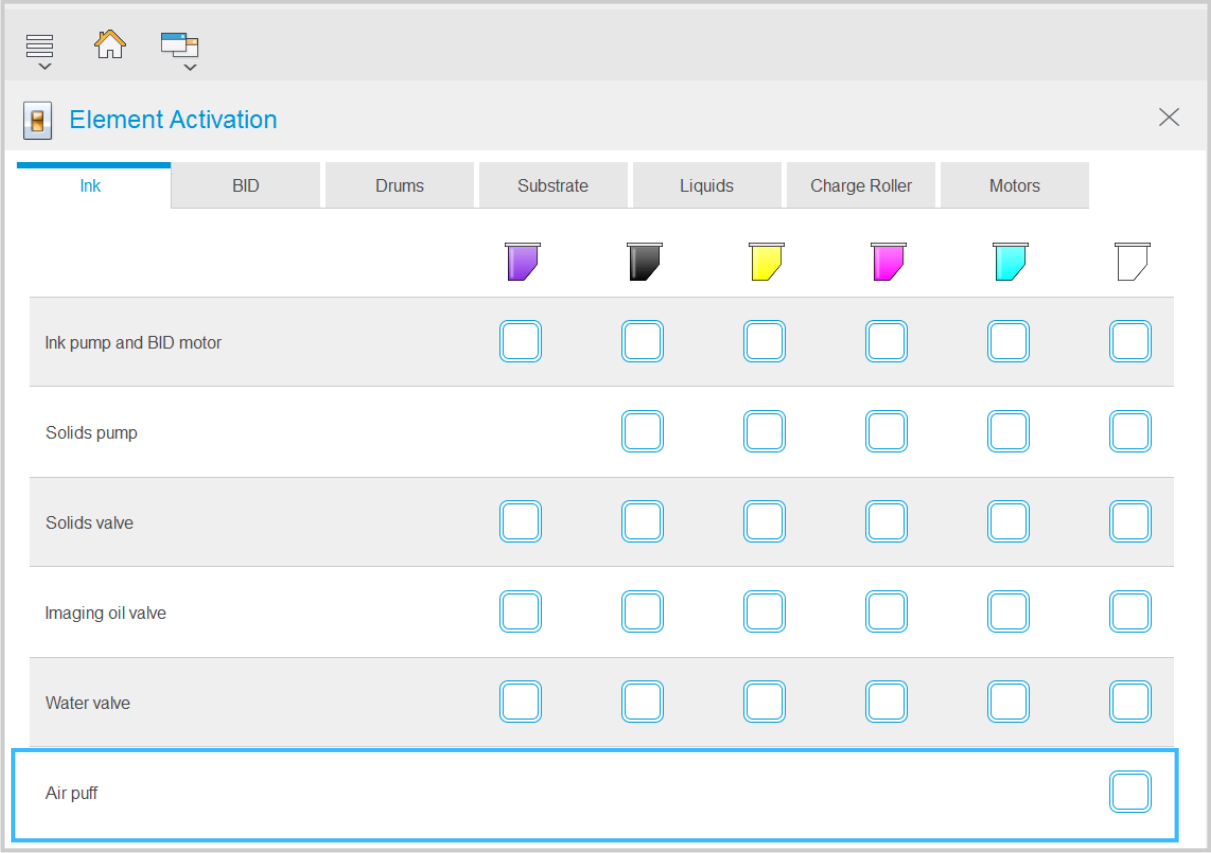This screenshot has width=1211, height=853.
Task: Go to the Home screen icon
Action: [110, 44]
